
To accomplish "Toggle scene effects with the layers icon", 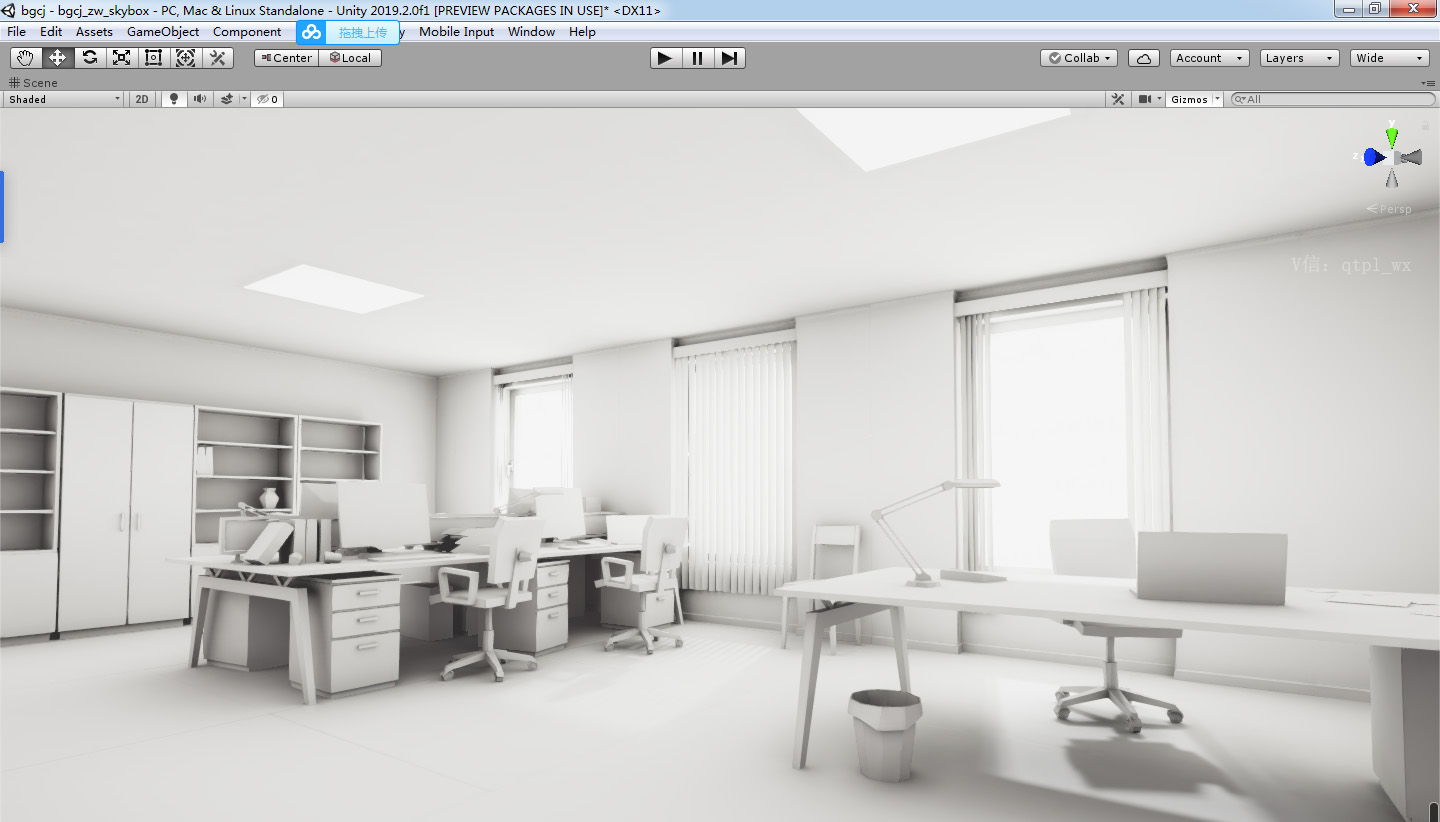I will (227, 99).
